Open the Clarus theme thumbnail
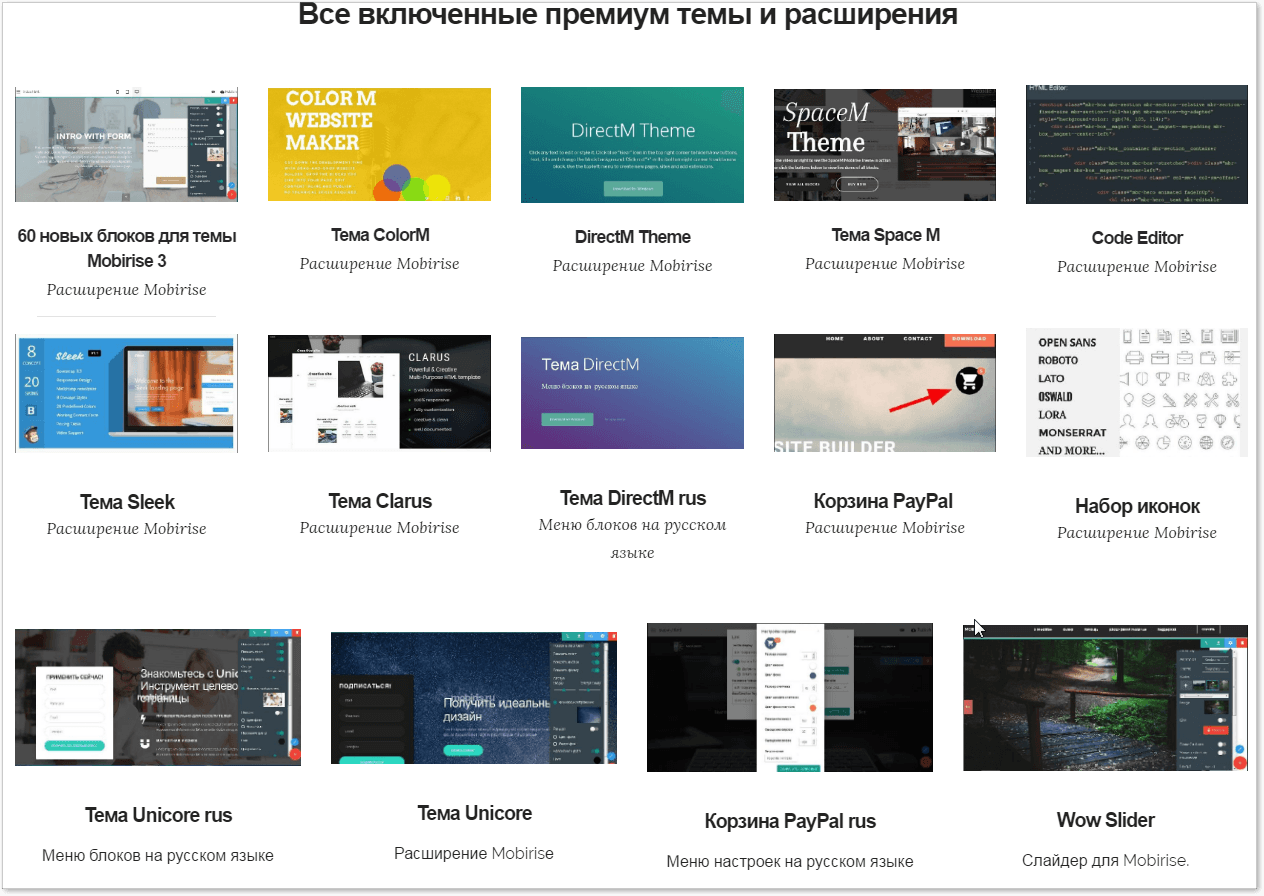This screenshot has height=896, width=1264. pos(379,394)
